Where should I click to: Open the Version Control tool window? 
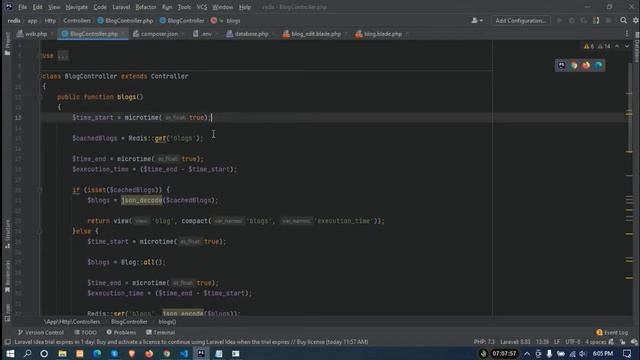pos(41,332)
